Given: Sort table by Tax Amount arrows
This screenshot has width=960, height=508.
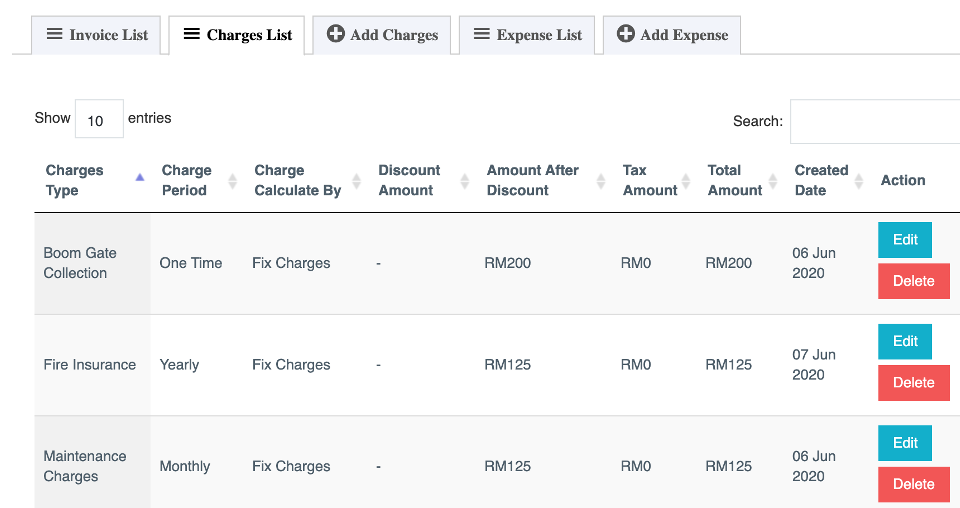Looking at the screenshot, I should coord(686,181).
